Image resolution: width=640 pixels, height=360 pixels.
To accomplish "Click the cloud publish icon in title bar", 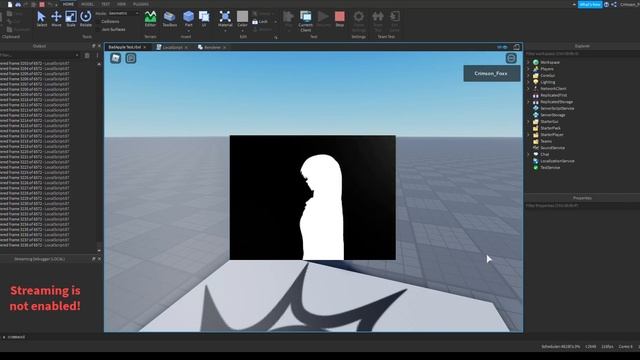I will tap(18, 4).
